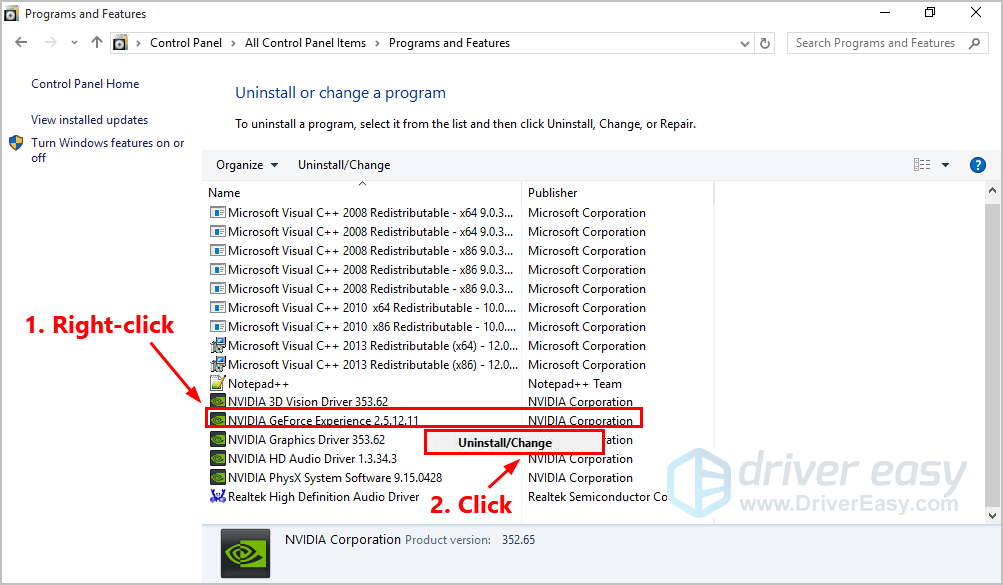Open All Control Panel Items breadcrumb

point(305,43)
